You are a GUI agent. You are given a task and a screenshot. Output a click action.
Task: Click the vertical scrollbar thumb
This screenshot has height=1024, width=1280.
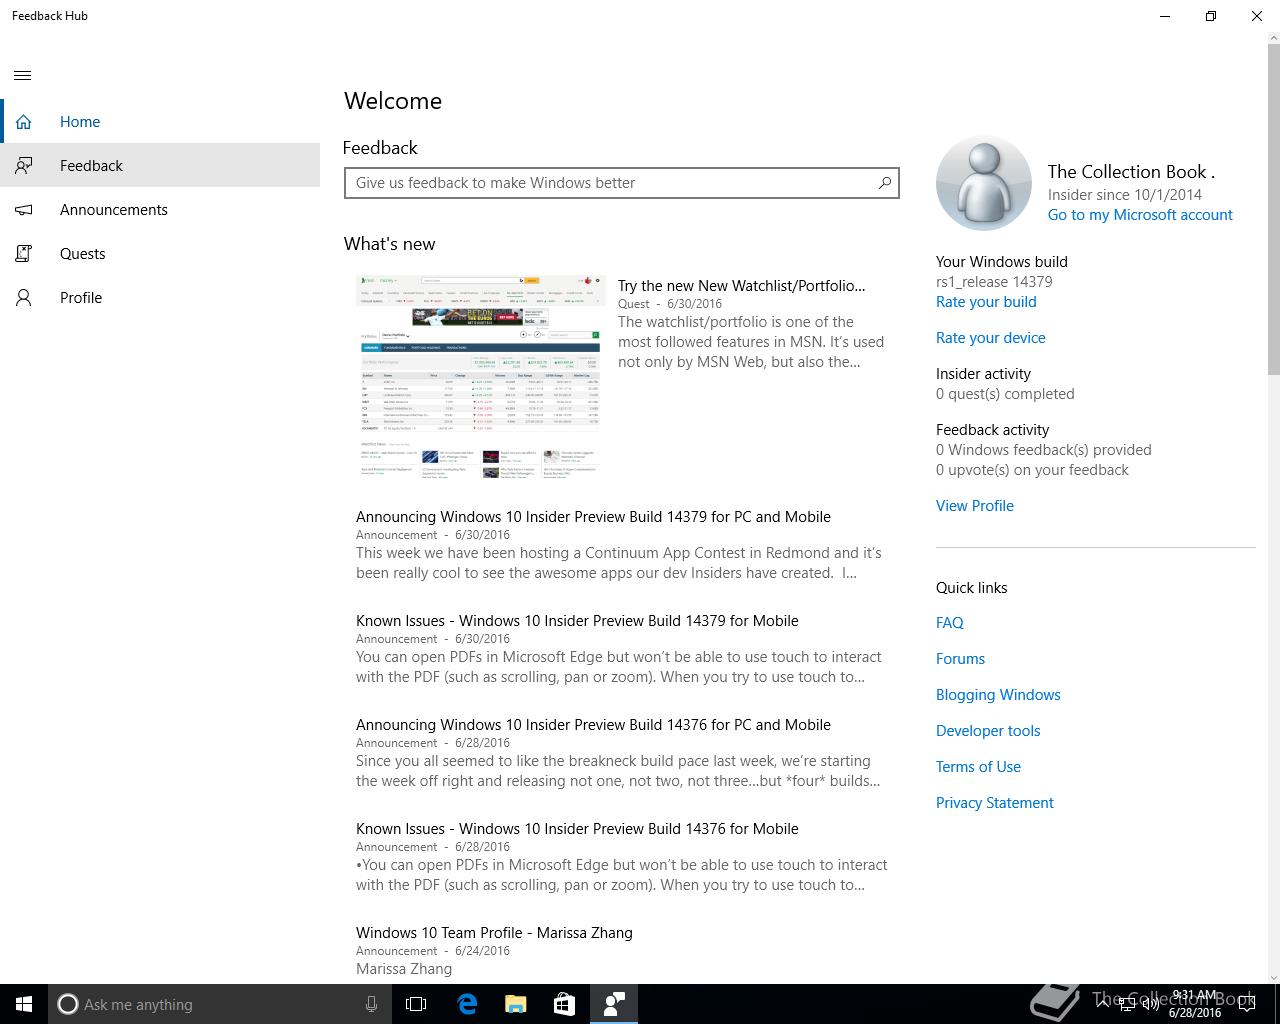coord(1273,208)
